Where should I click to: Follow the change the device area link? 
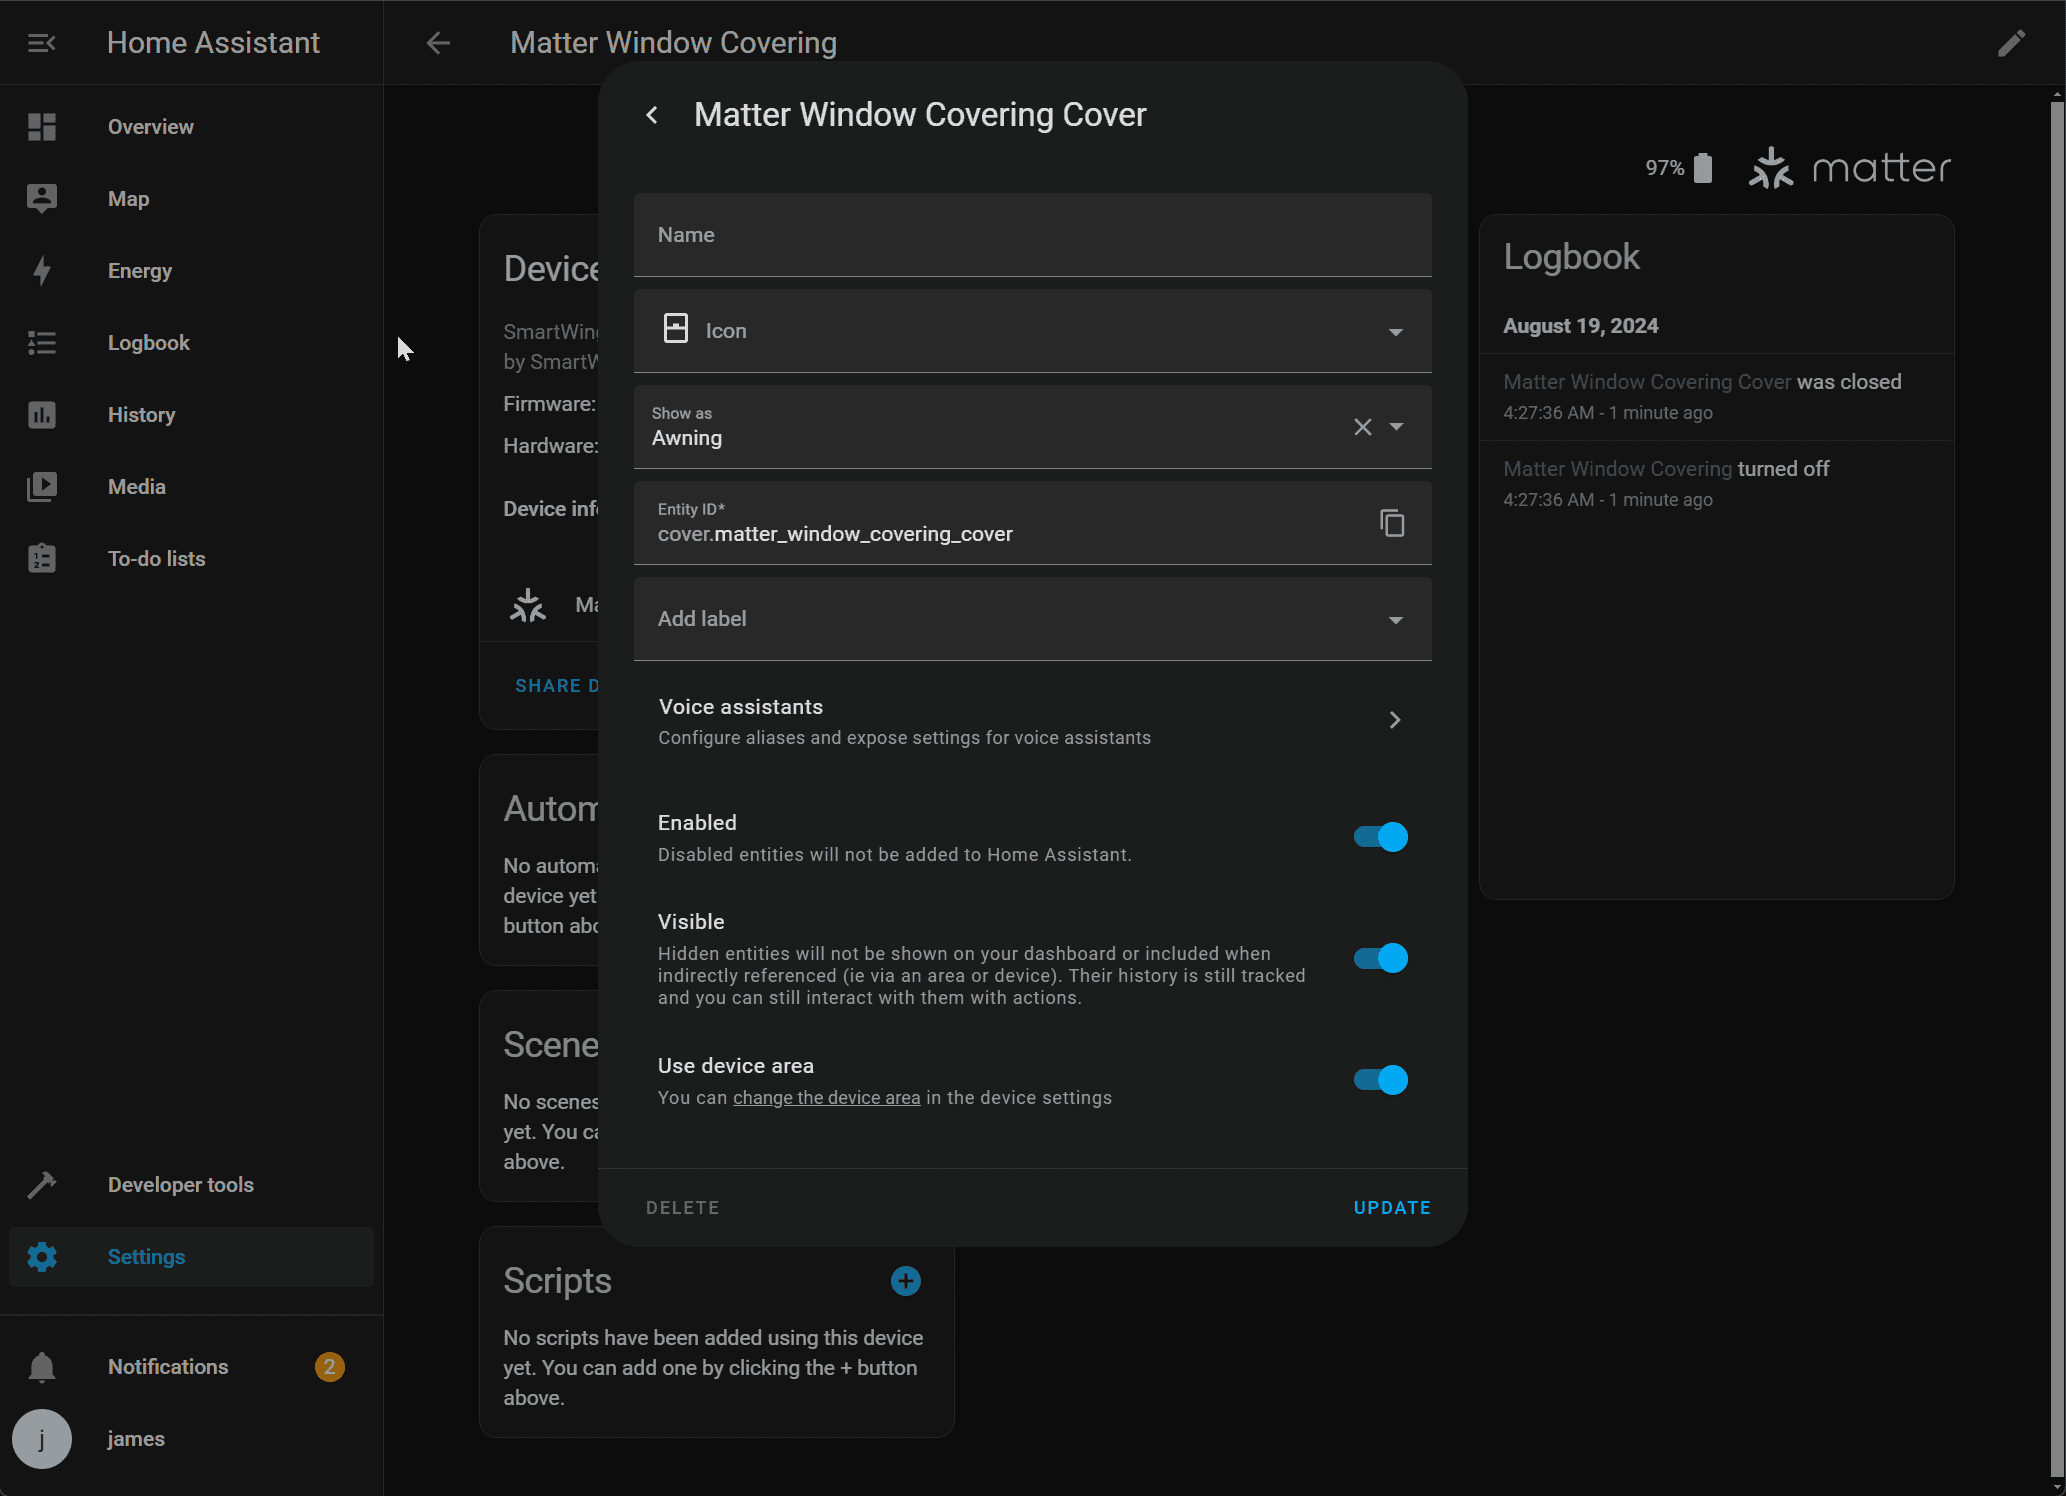[826, 1098]
